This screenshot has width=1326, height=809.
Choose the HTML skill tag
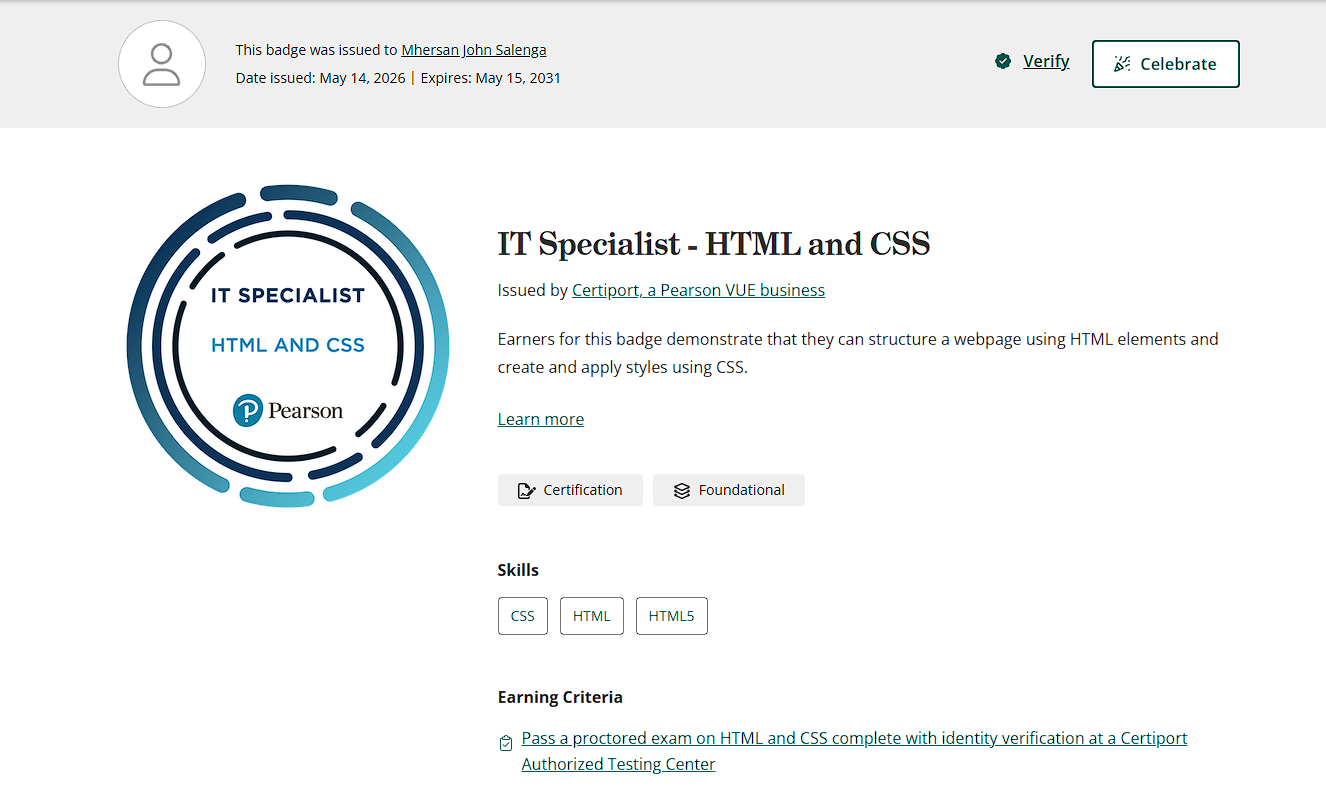click(592, 616)
